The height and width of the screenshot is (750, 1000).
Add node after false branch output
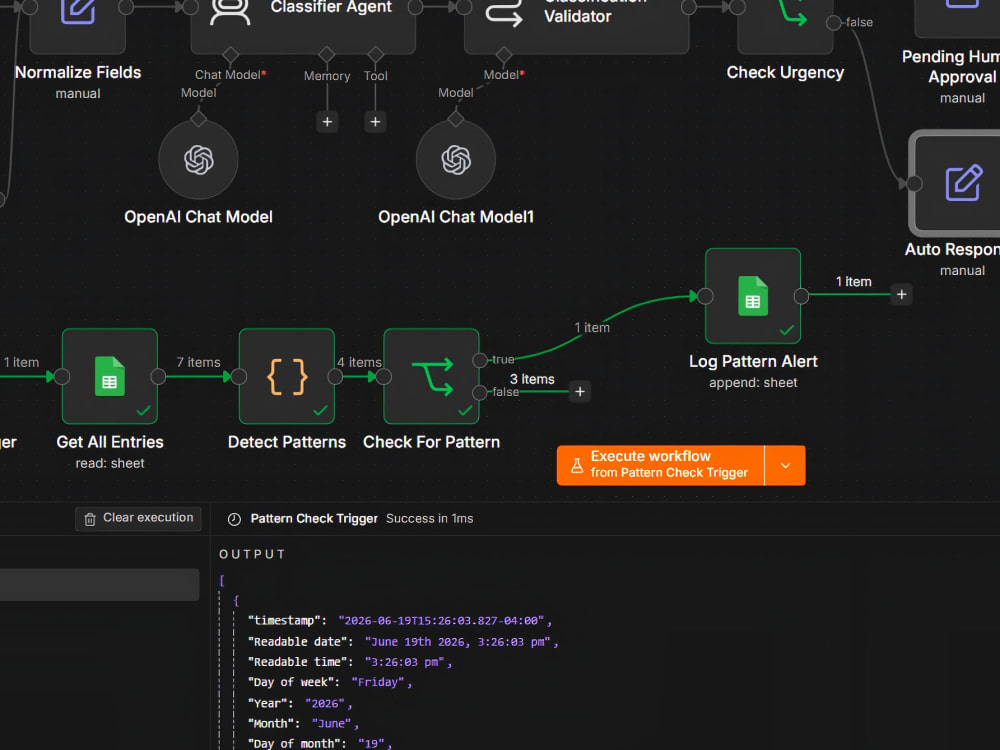click(580, 392)
